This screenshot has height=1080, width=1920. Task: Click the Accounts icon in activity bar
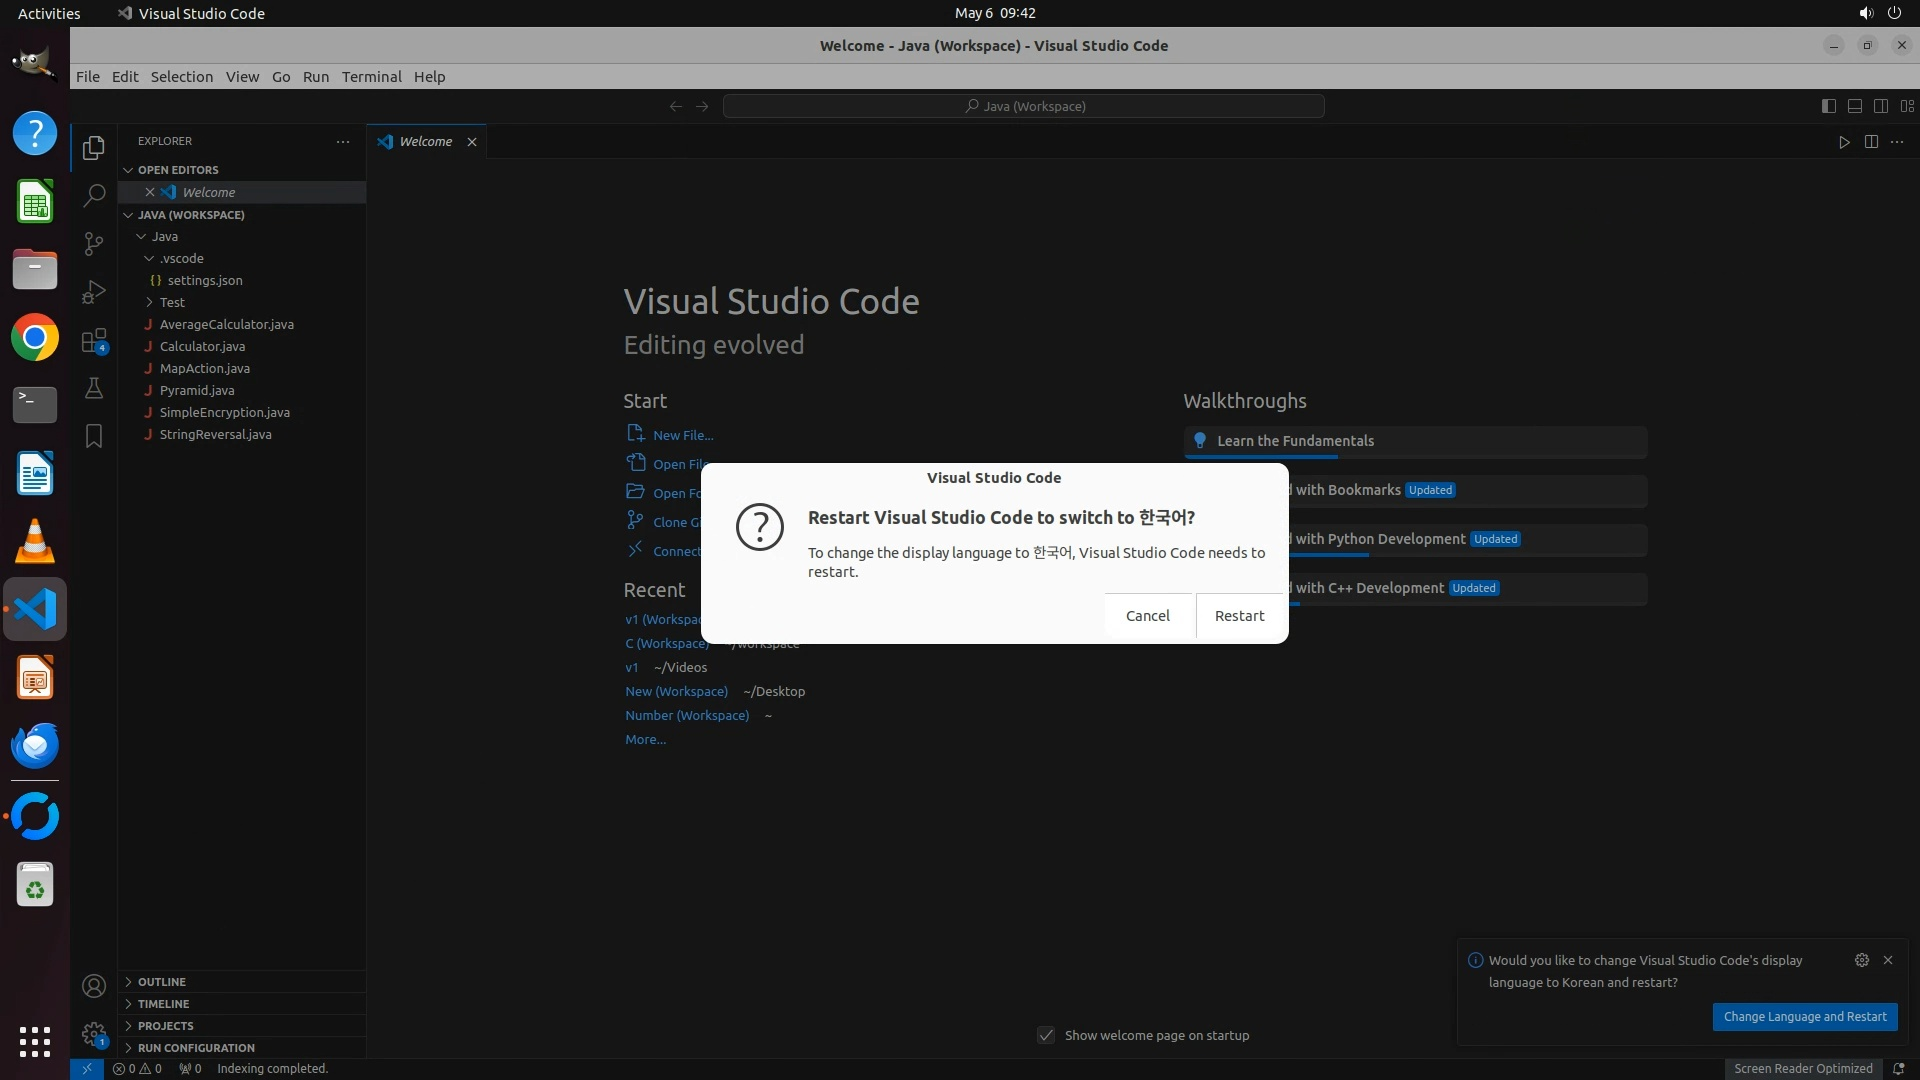[x=94, y=987]
